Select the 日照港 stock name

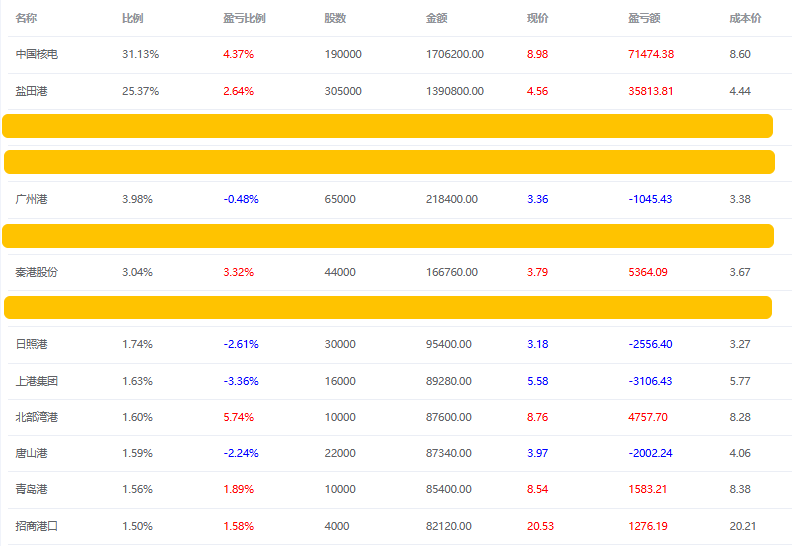(31, 344)
